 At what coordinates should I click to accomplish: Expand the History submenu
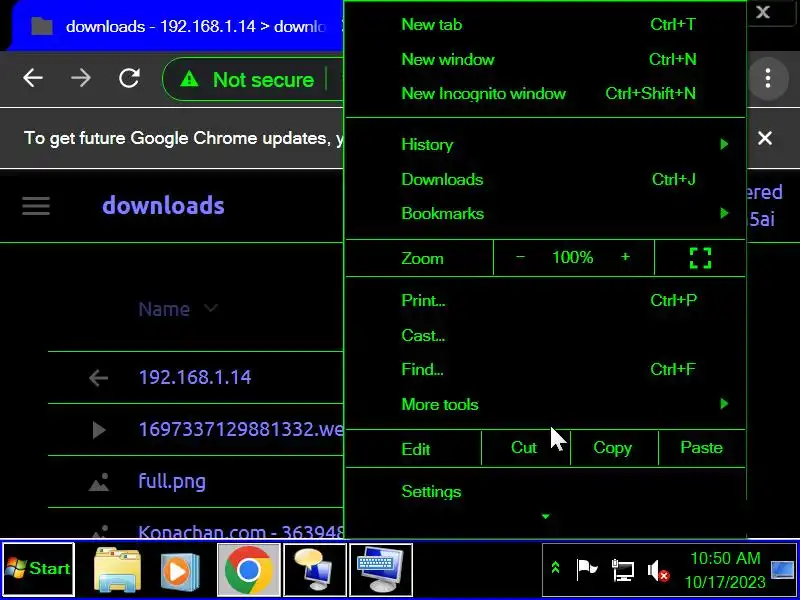pos(545,144)
